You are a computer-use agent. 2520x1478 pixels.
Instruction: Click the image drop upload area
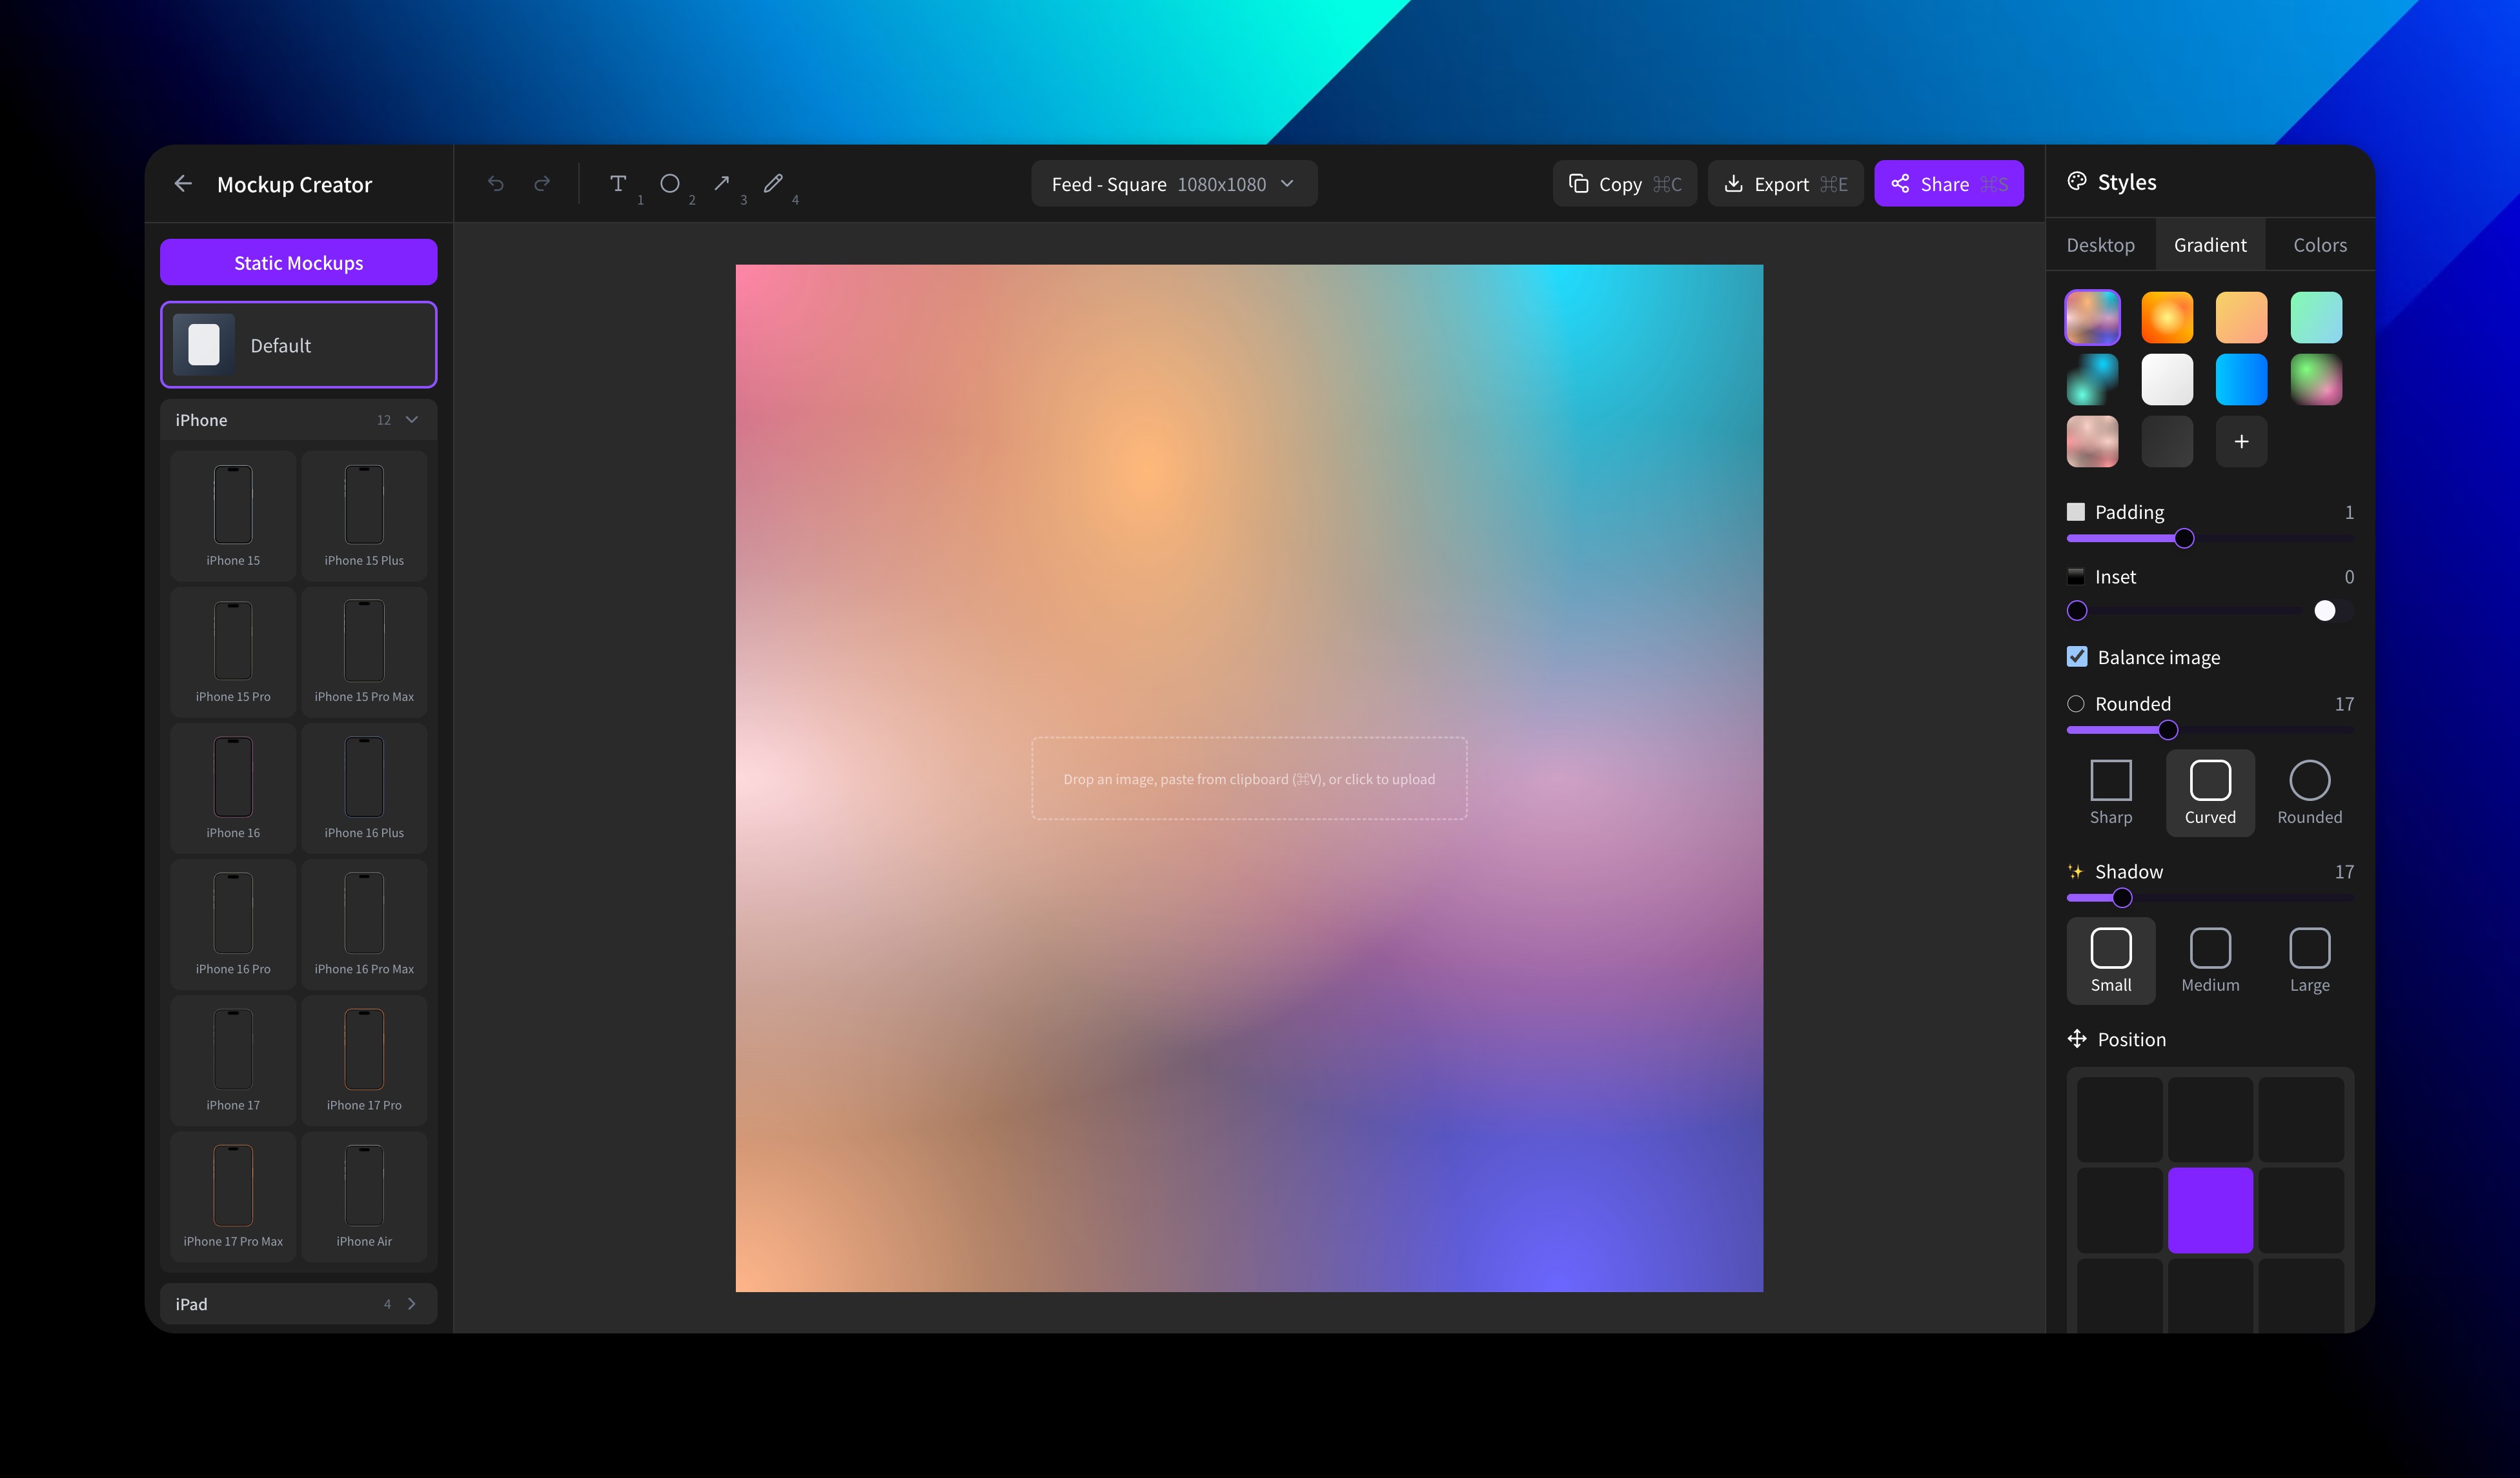point(1249,779)
